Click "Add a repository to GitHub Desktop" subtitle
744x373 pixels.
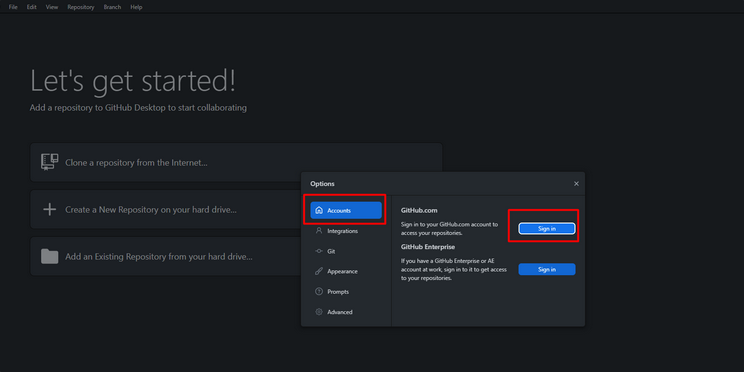tap(138, 108)
